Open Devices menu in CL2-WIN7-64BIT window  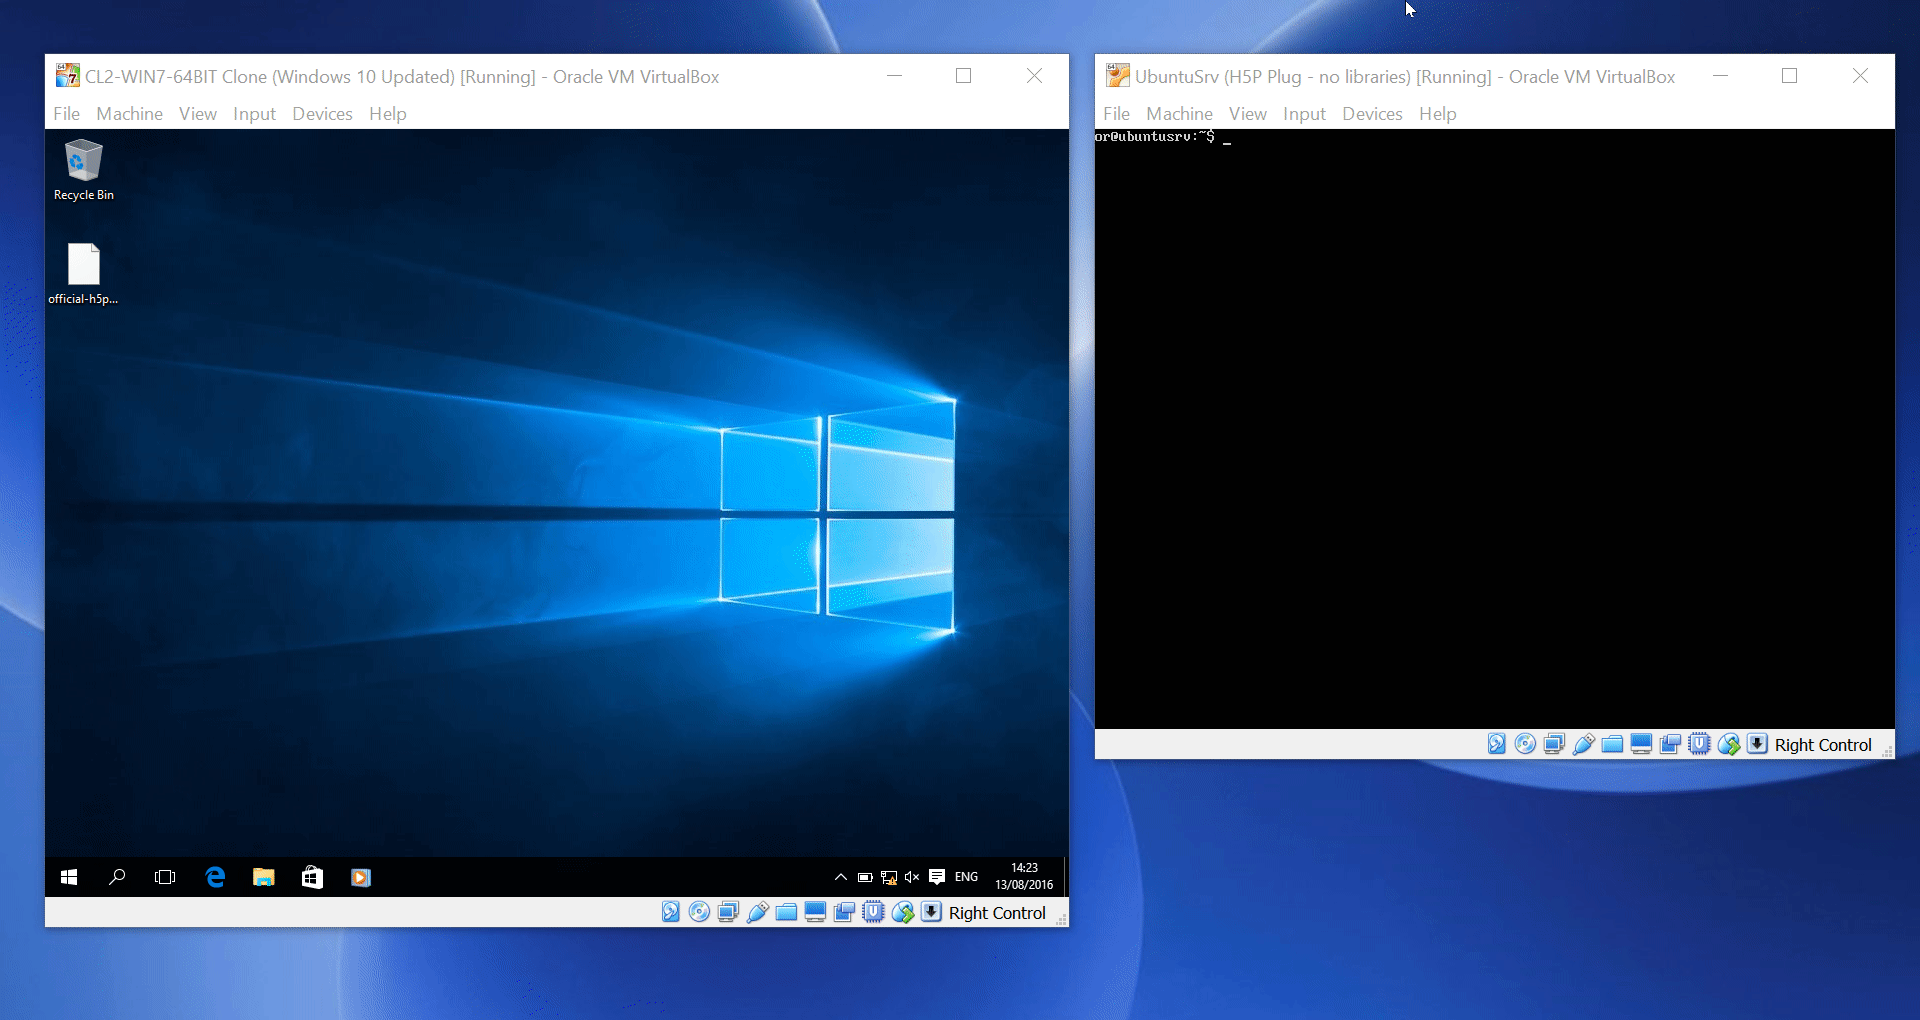(x=322, y=114)
